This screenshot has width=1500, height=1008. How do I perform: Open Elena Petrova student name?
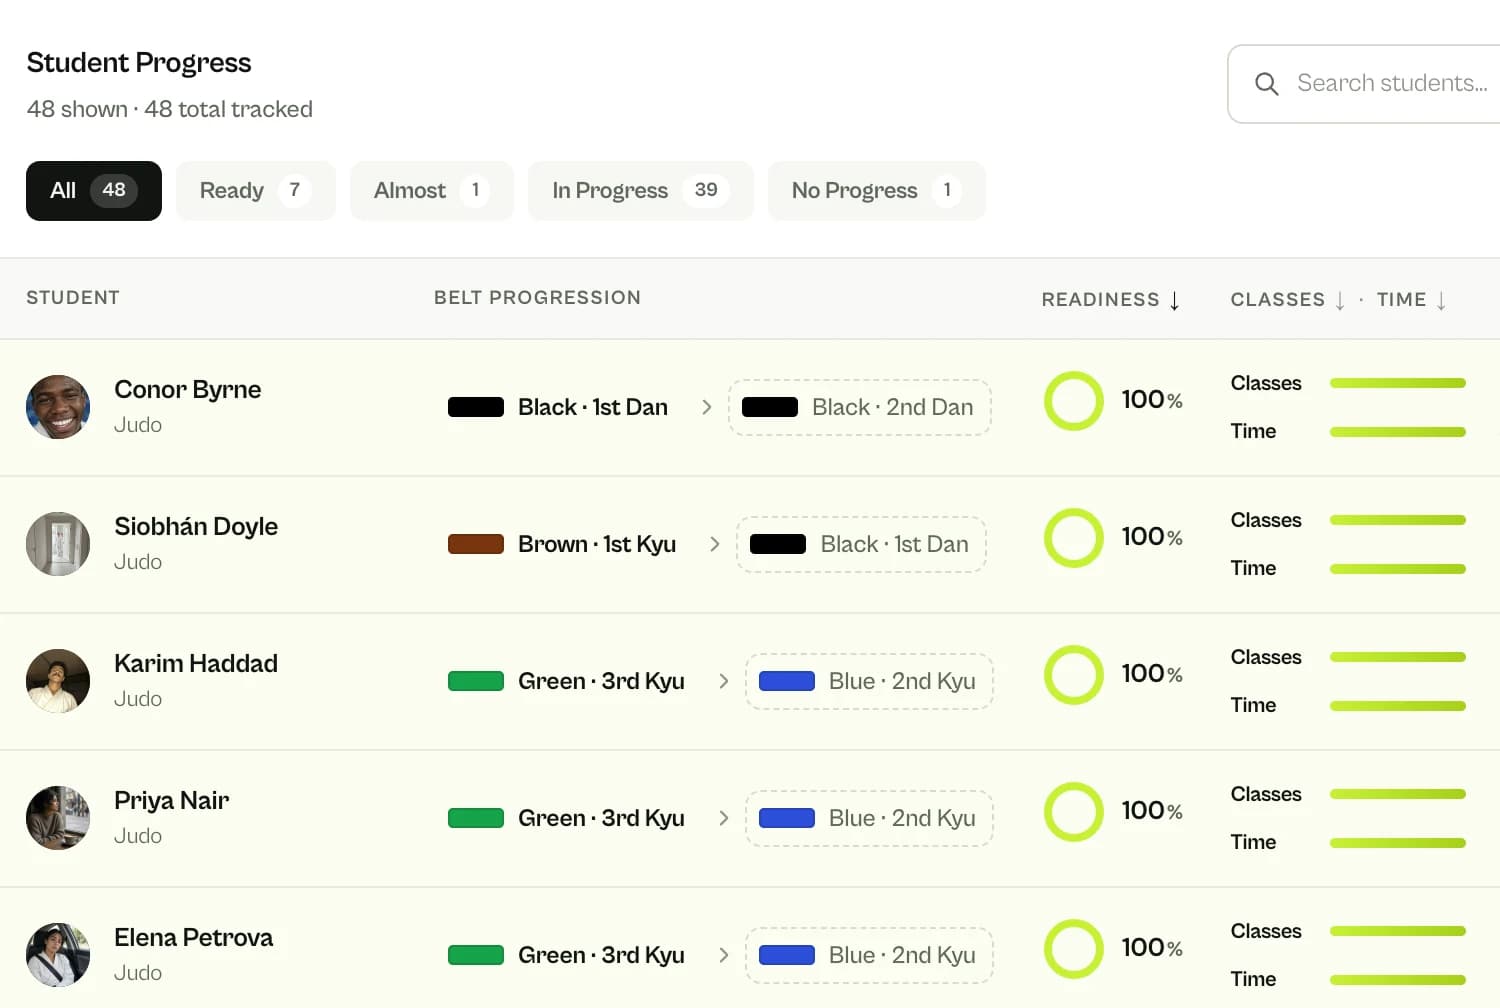pyautogui.click(x=194, y=938)
